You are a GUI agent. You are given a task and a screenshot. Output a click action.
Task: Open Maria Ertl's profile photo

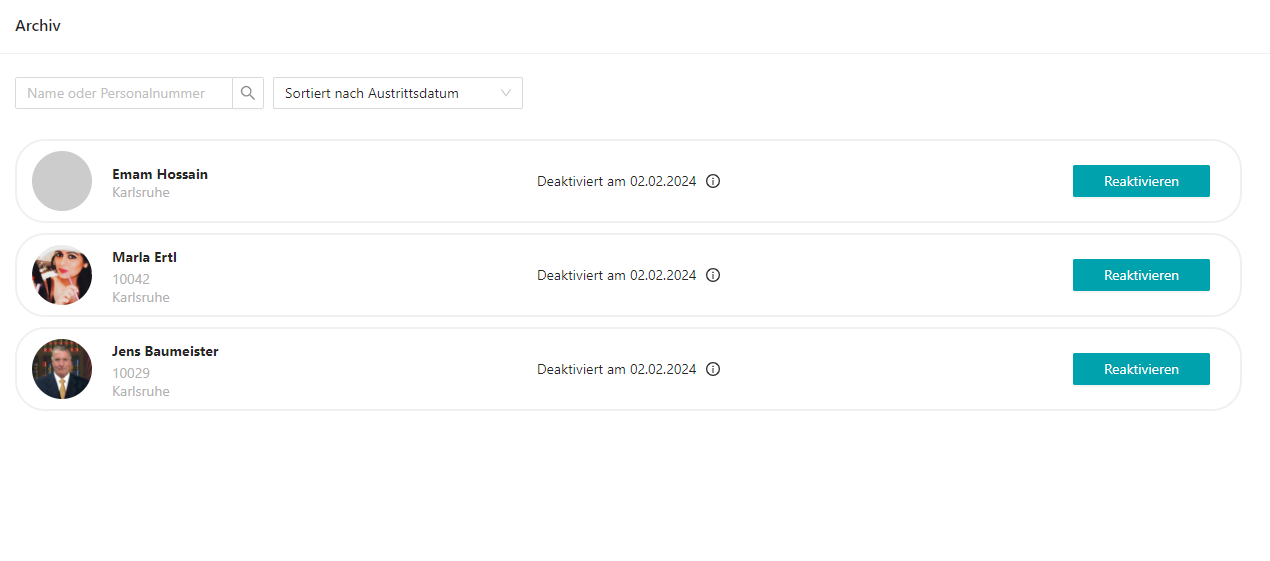pyautogui.click(x=62, y=275)
